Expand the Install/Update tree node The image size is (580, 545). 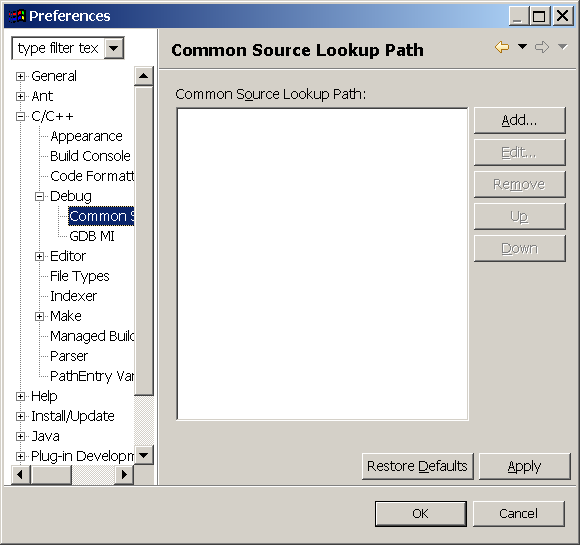(x=20, y=416)
